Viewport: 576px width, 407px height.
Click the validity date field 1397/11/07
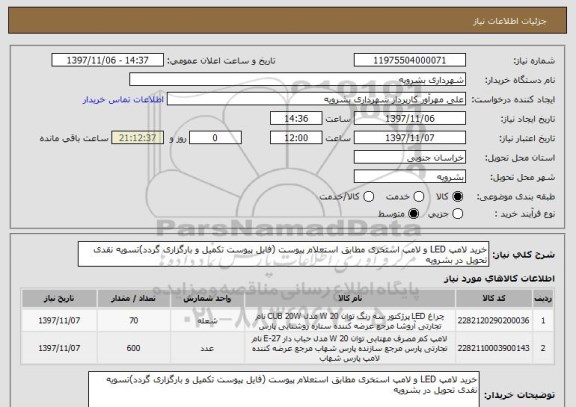pyautogui.click(x=410, y=138)
